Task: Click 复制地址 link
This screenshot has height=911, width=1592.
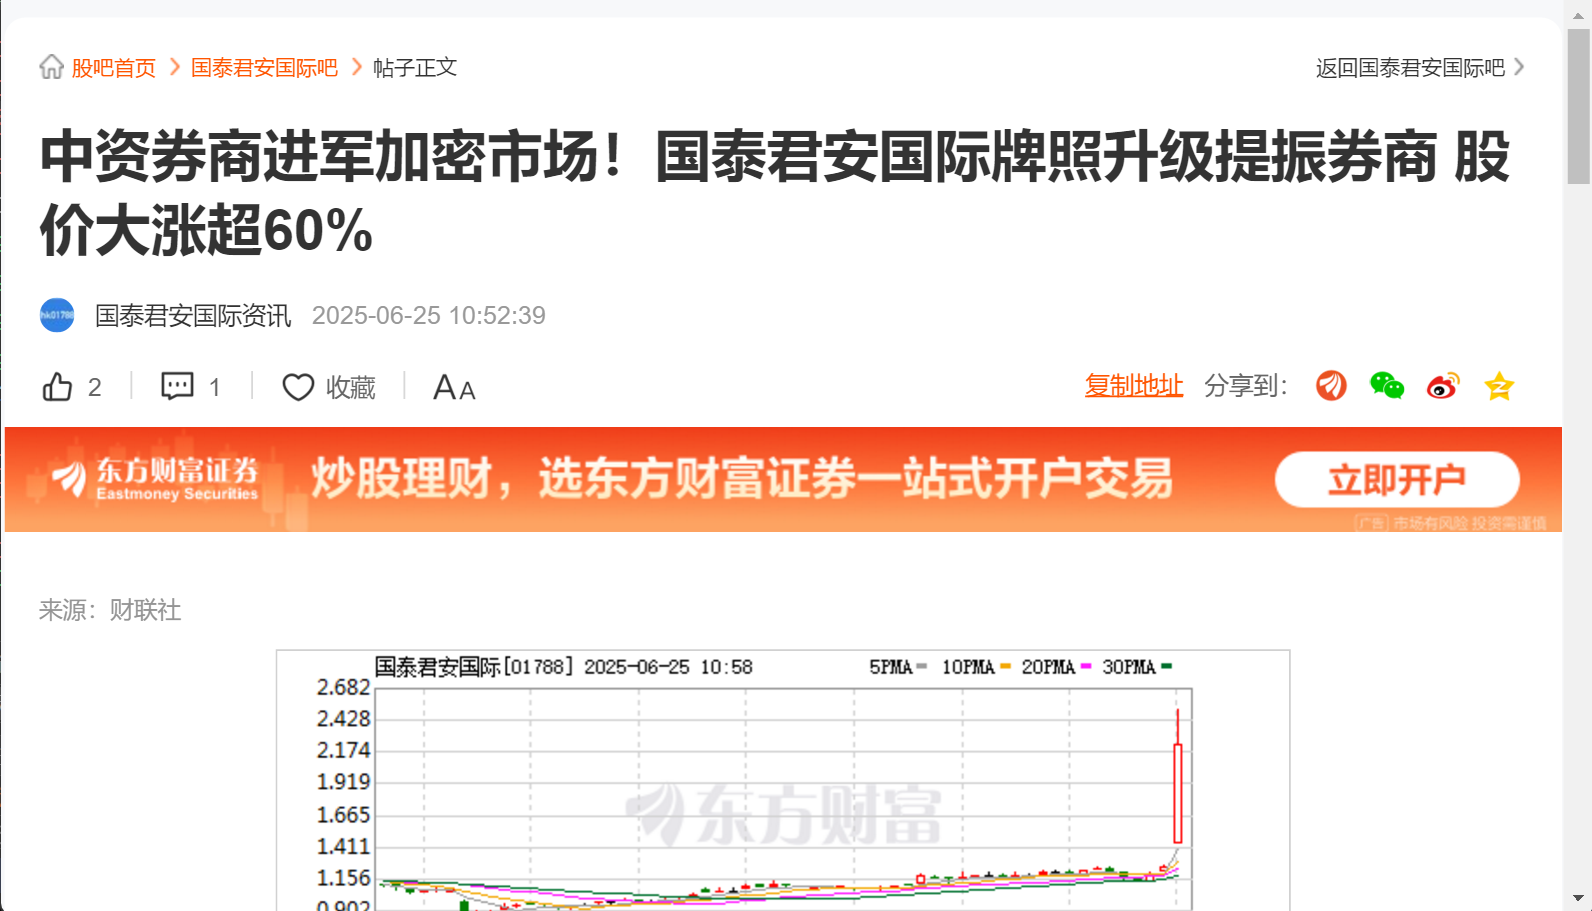Action: coord(1134,386)
